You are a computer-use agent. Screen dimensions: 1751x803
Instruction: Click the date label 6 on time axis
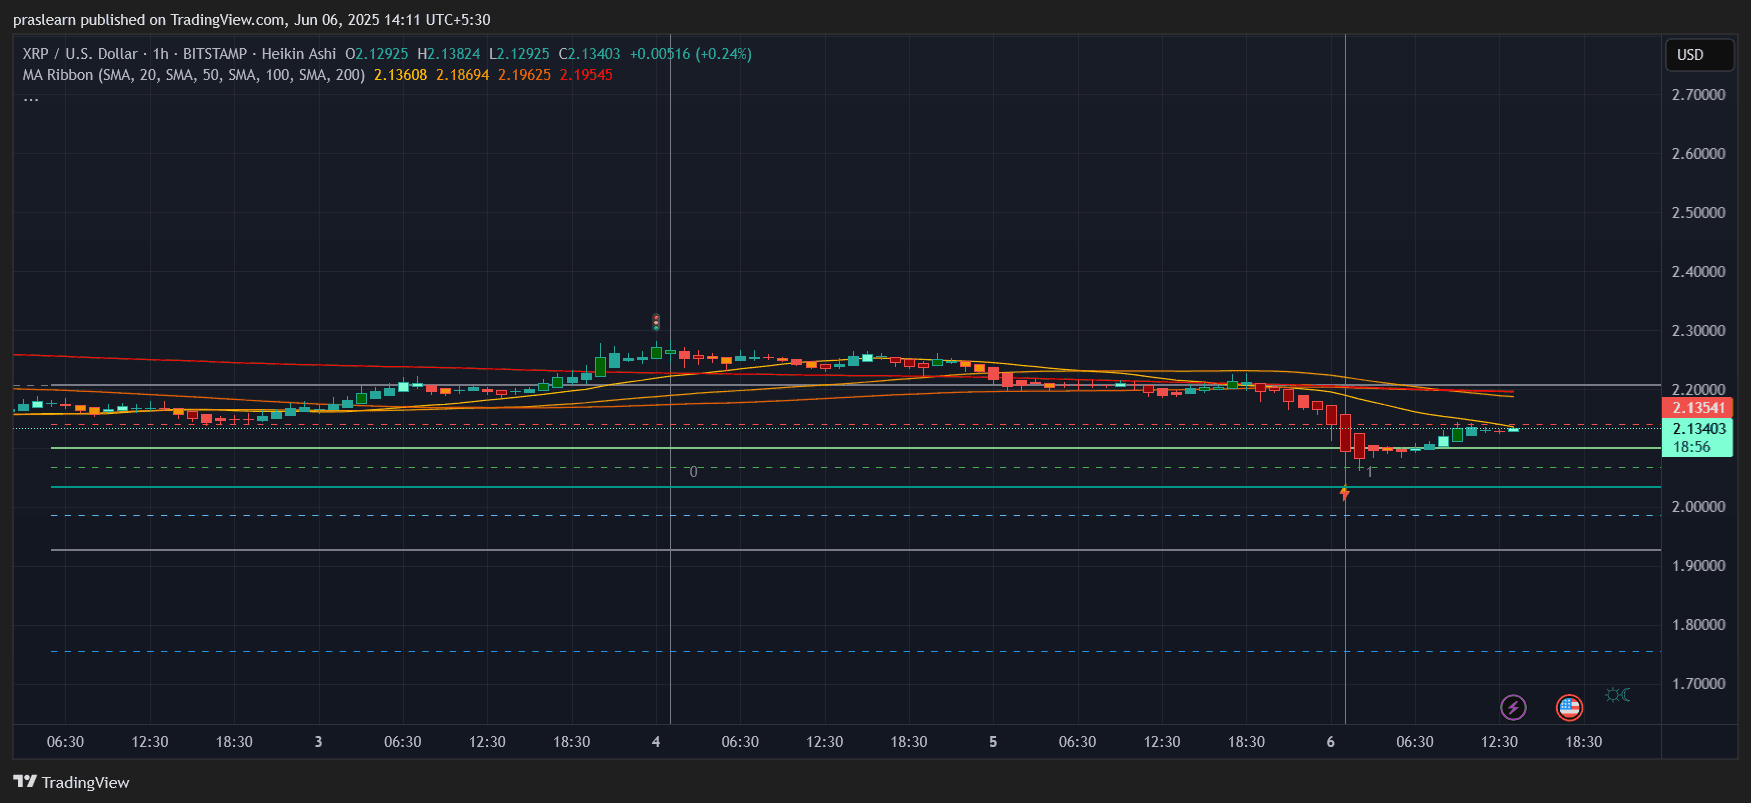(1330, 742)
